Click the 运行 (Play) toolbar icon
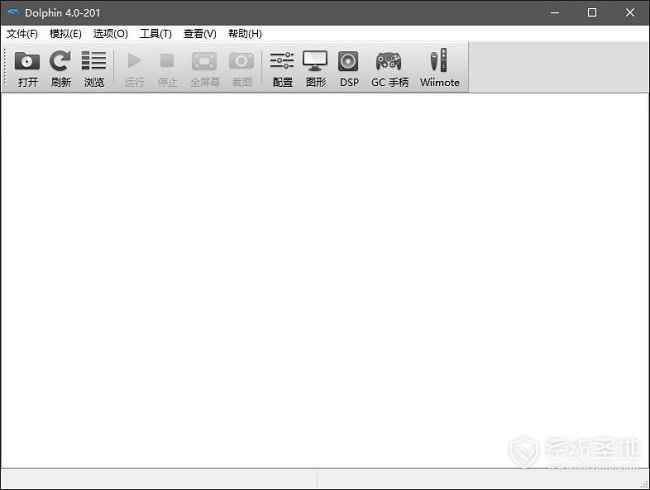The image size is (650, 490). point(134,61)
